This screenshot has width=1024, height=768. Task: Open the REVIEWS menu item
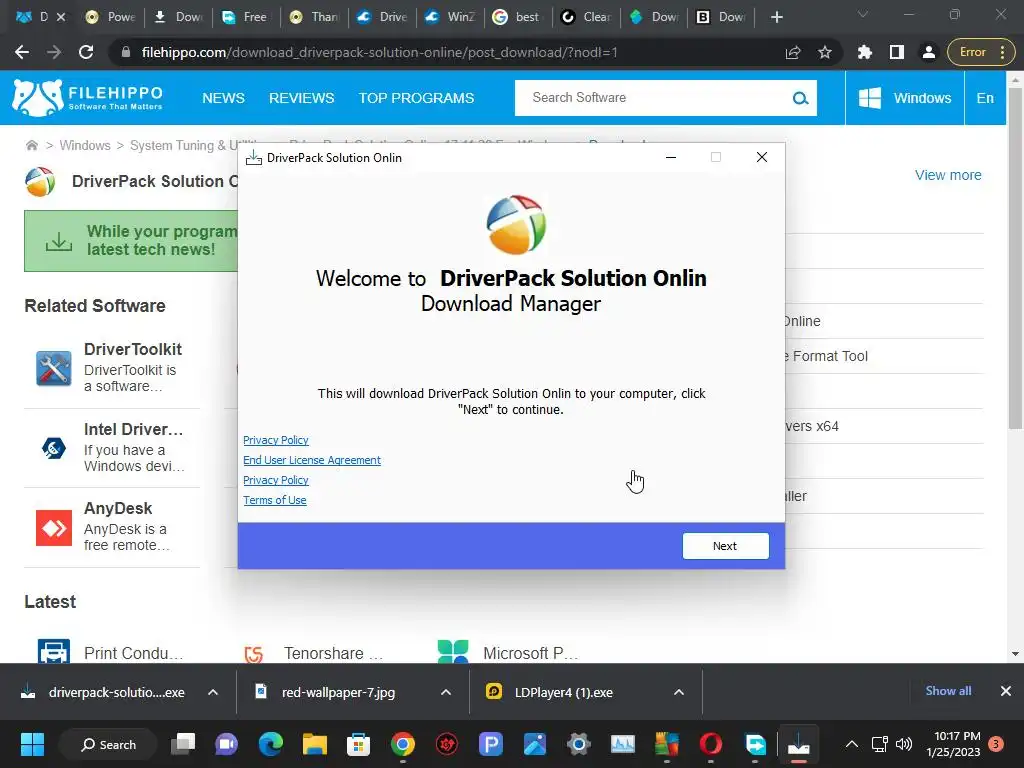tap(302, 98)
